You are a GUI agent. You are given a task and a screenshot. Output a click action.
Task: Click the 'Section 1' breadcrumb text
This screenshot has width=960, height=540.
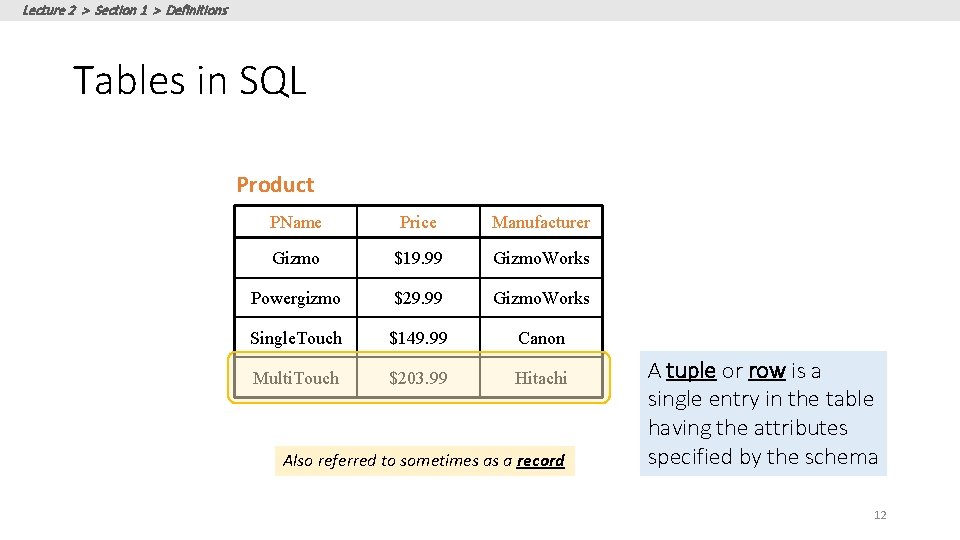point(121,10)
